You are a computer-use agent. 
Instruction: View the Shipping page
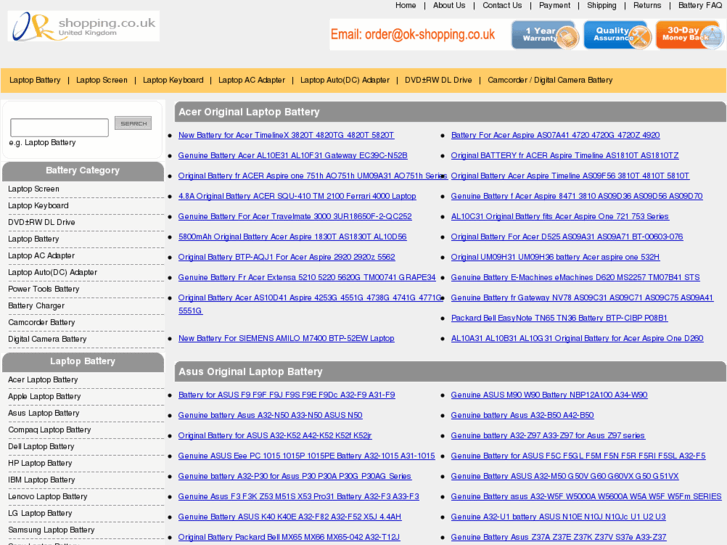pos(601,6)
